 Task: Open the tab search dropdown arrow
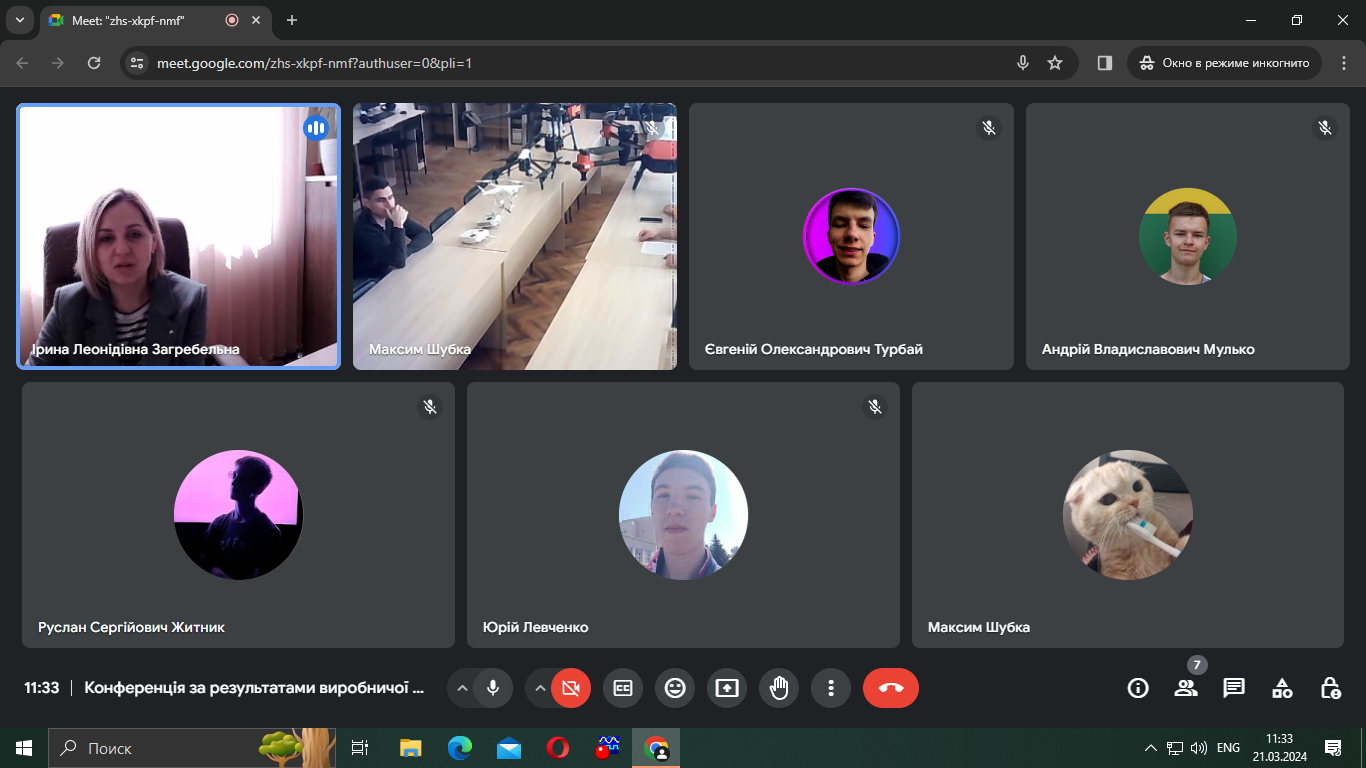click(x=19, y=20)
